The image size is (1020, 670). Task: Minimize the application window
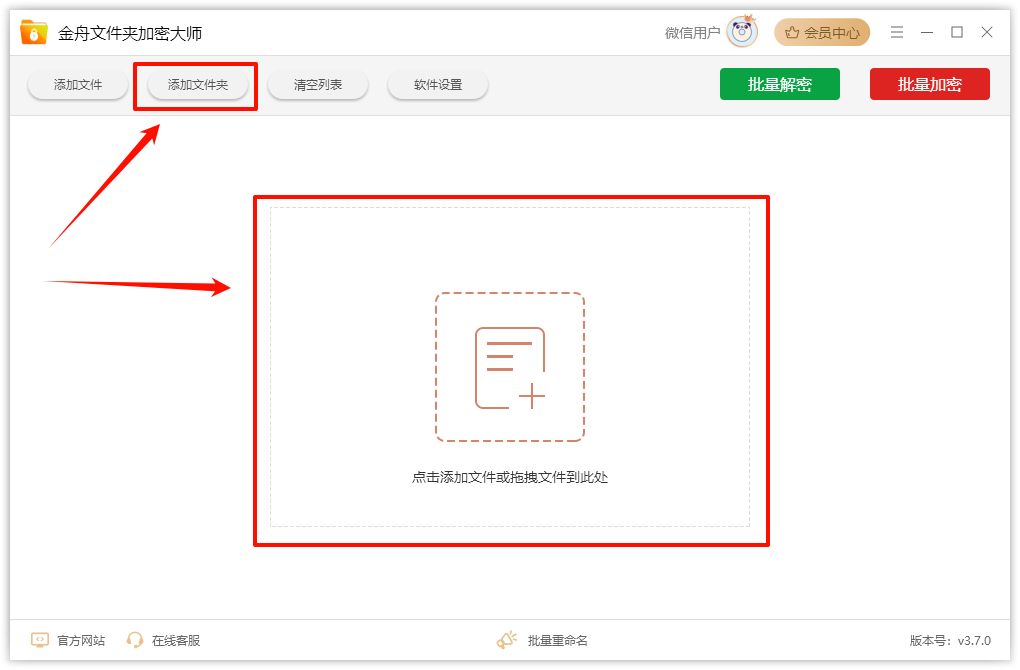927,33
